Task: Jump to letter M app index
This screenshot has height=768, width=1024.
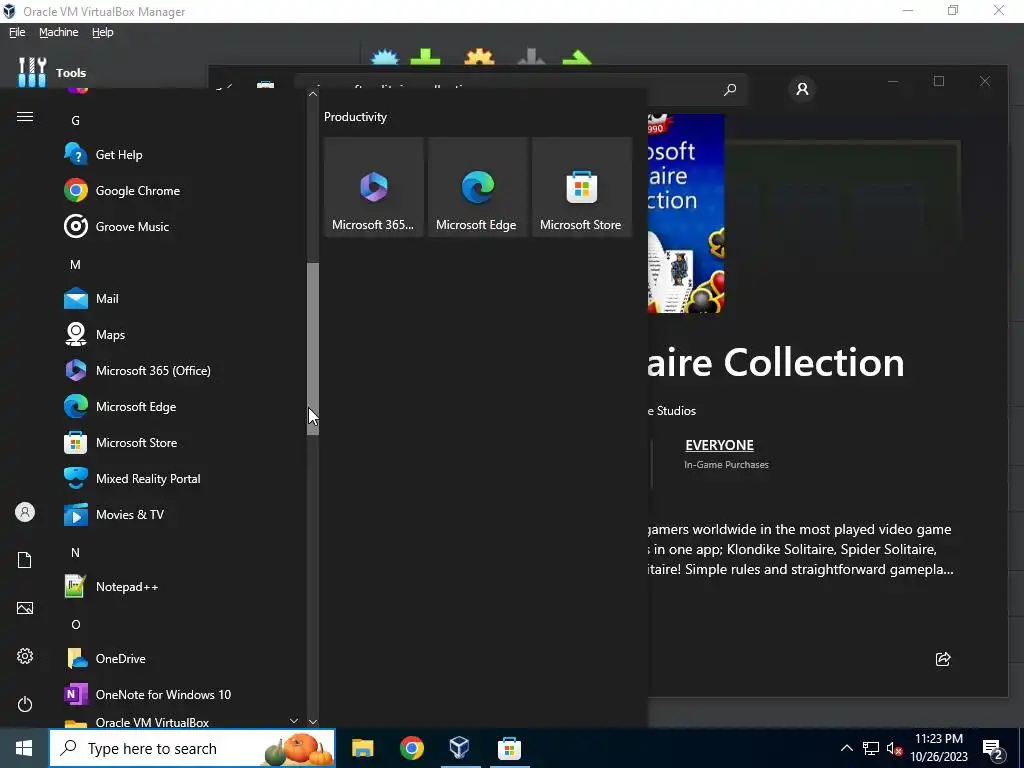Action: [x=75, y=264]
